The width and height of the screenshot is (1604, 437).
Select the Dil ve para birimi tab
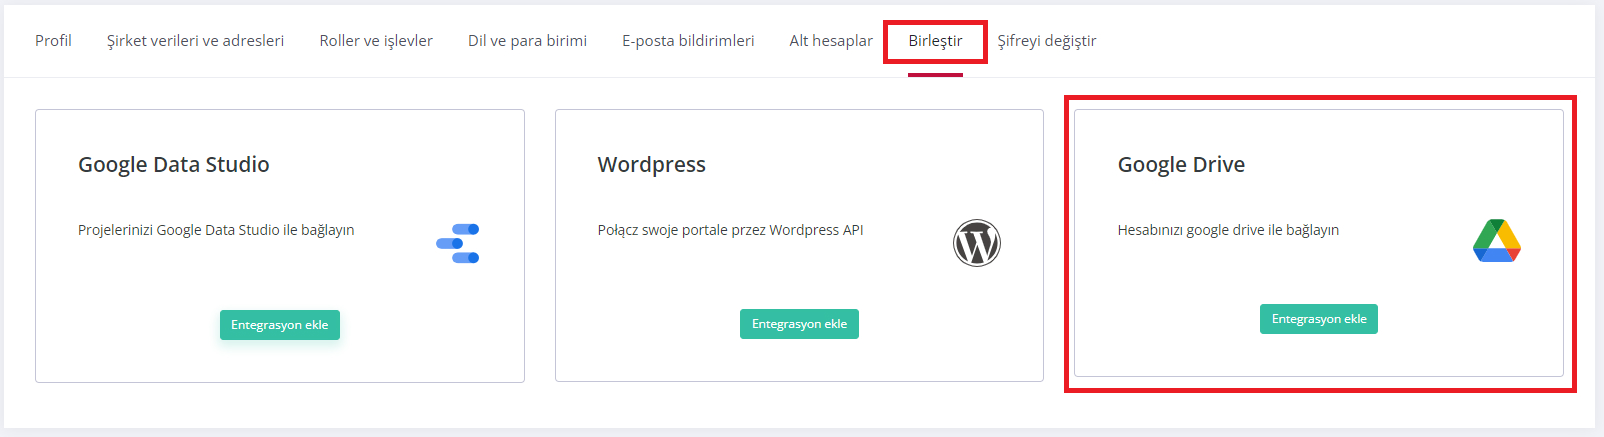click(527, 41)
